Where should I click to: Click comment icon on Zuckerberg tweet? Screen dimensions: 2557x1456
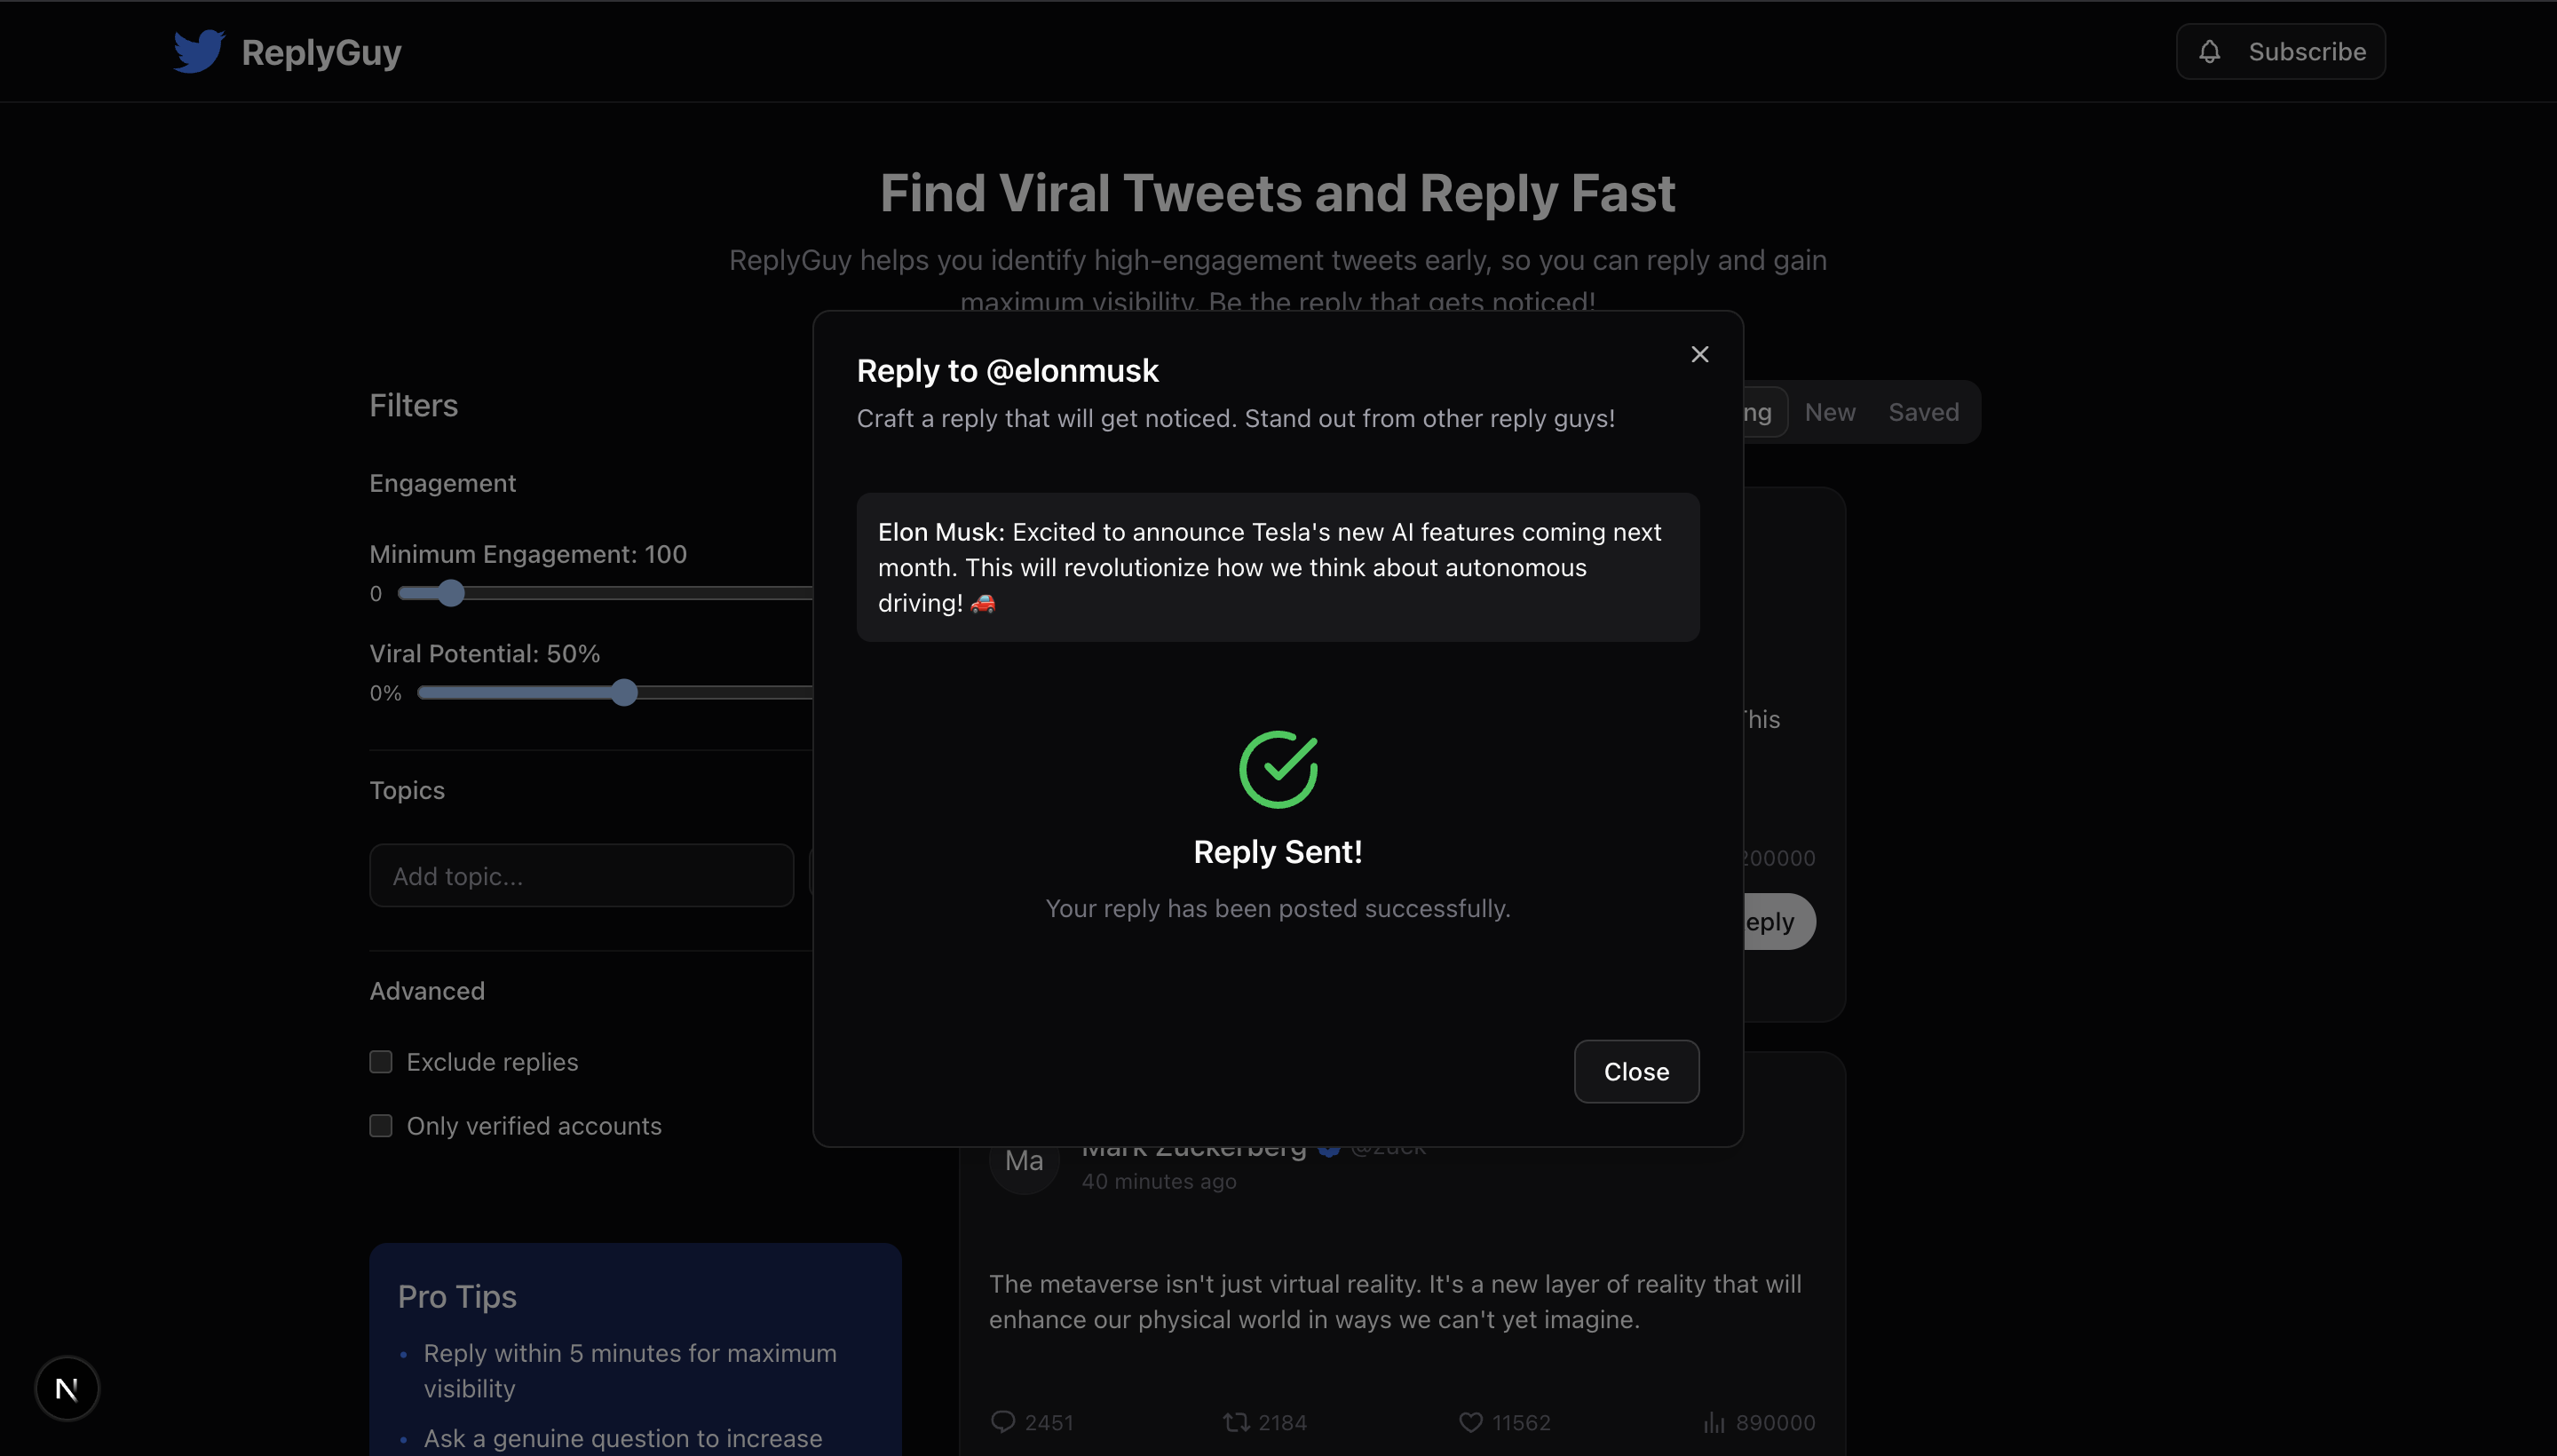1003,1422
